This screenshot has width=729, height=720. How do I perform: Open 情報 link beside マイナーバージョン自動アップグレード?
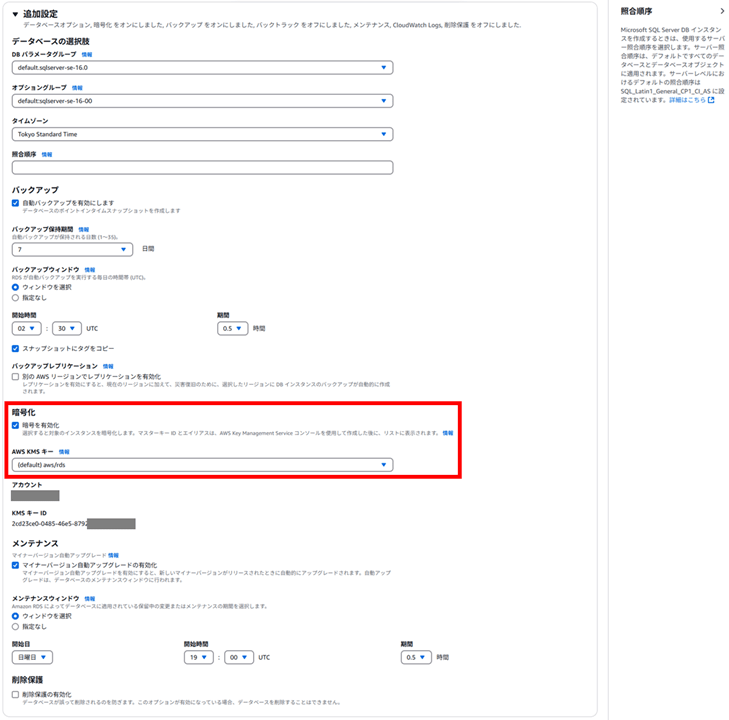(x=113, y=555)
